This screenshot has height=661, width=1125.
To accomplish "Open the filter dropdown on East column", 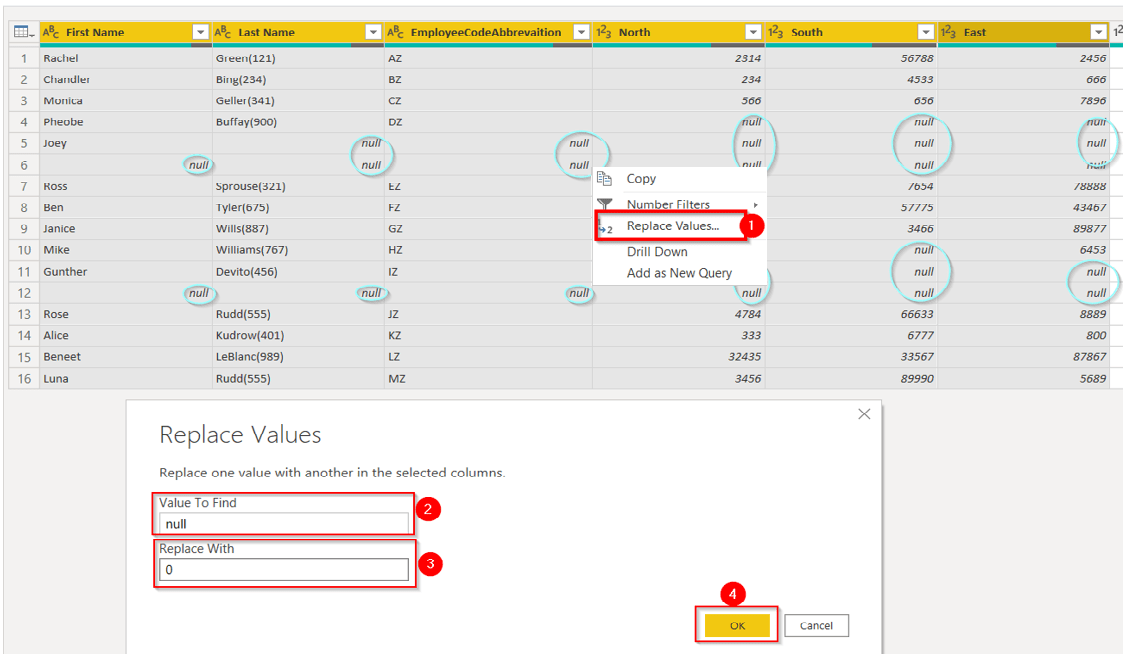I will [1097, 31].
